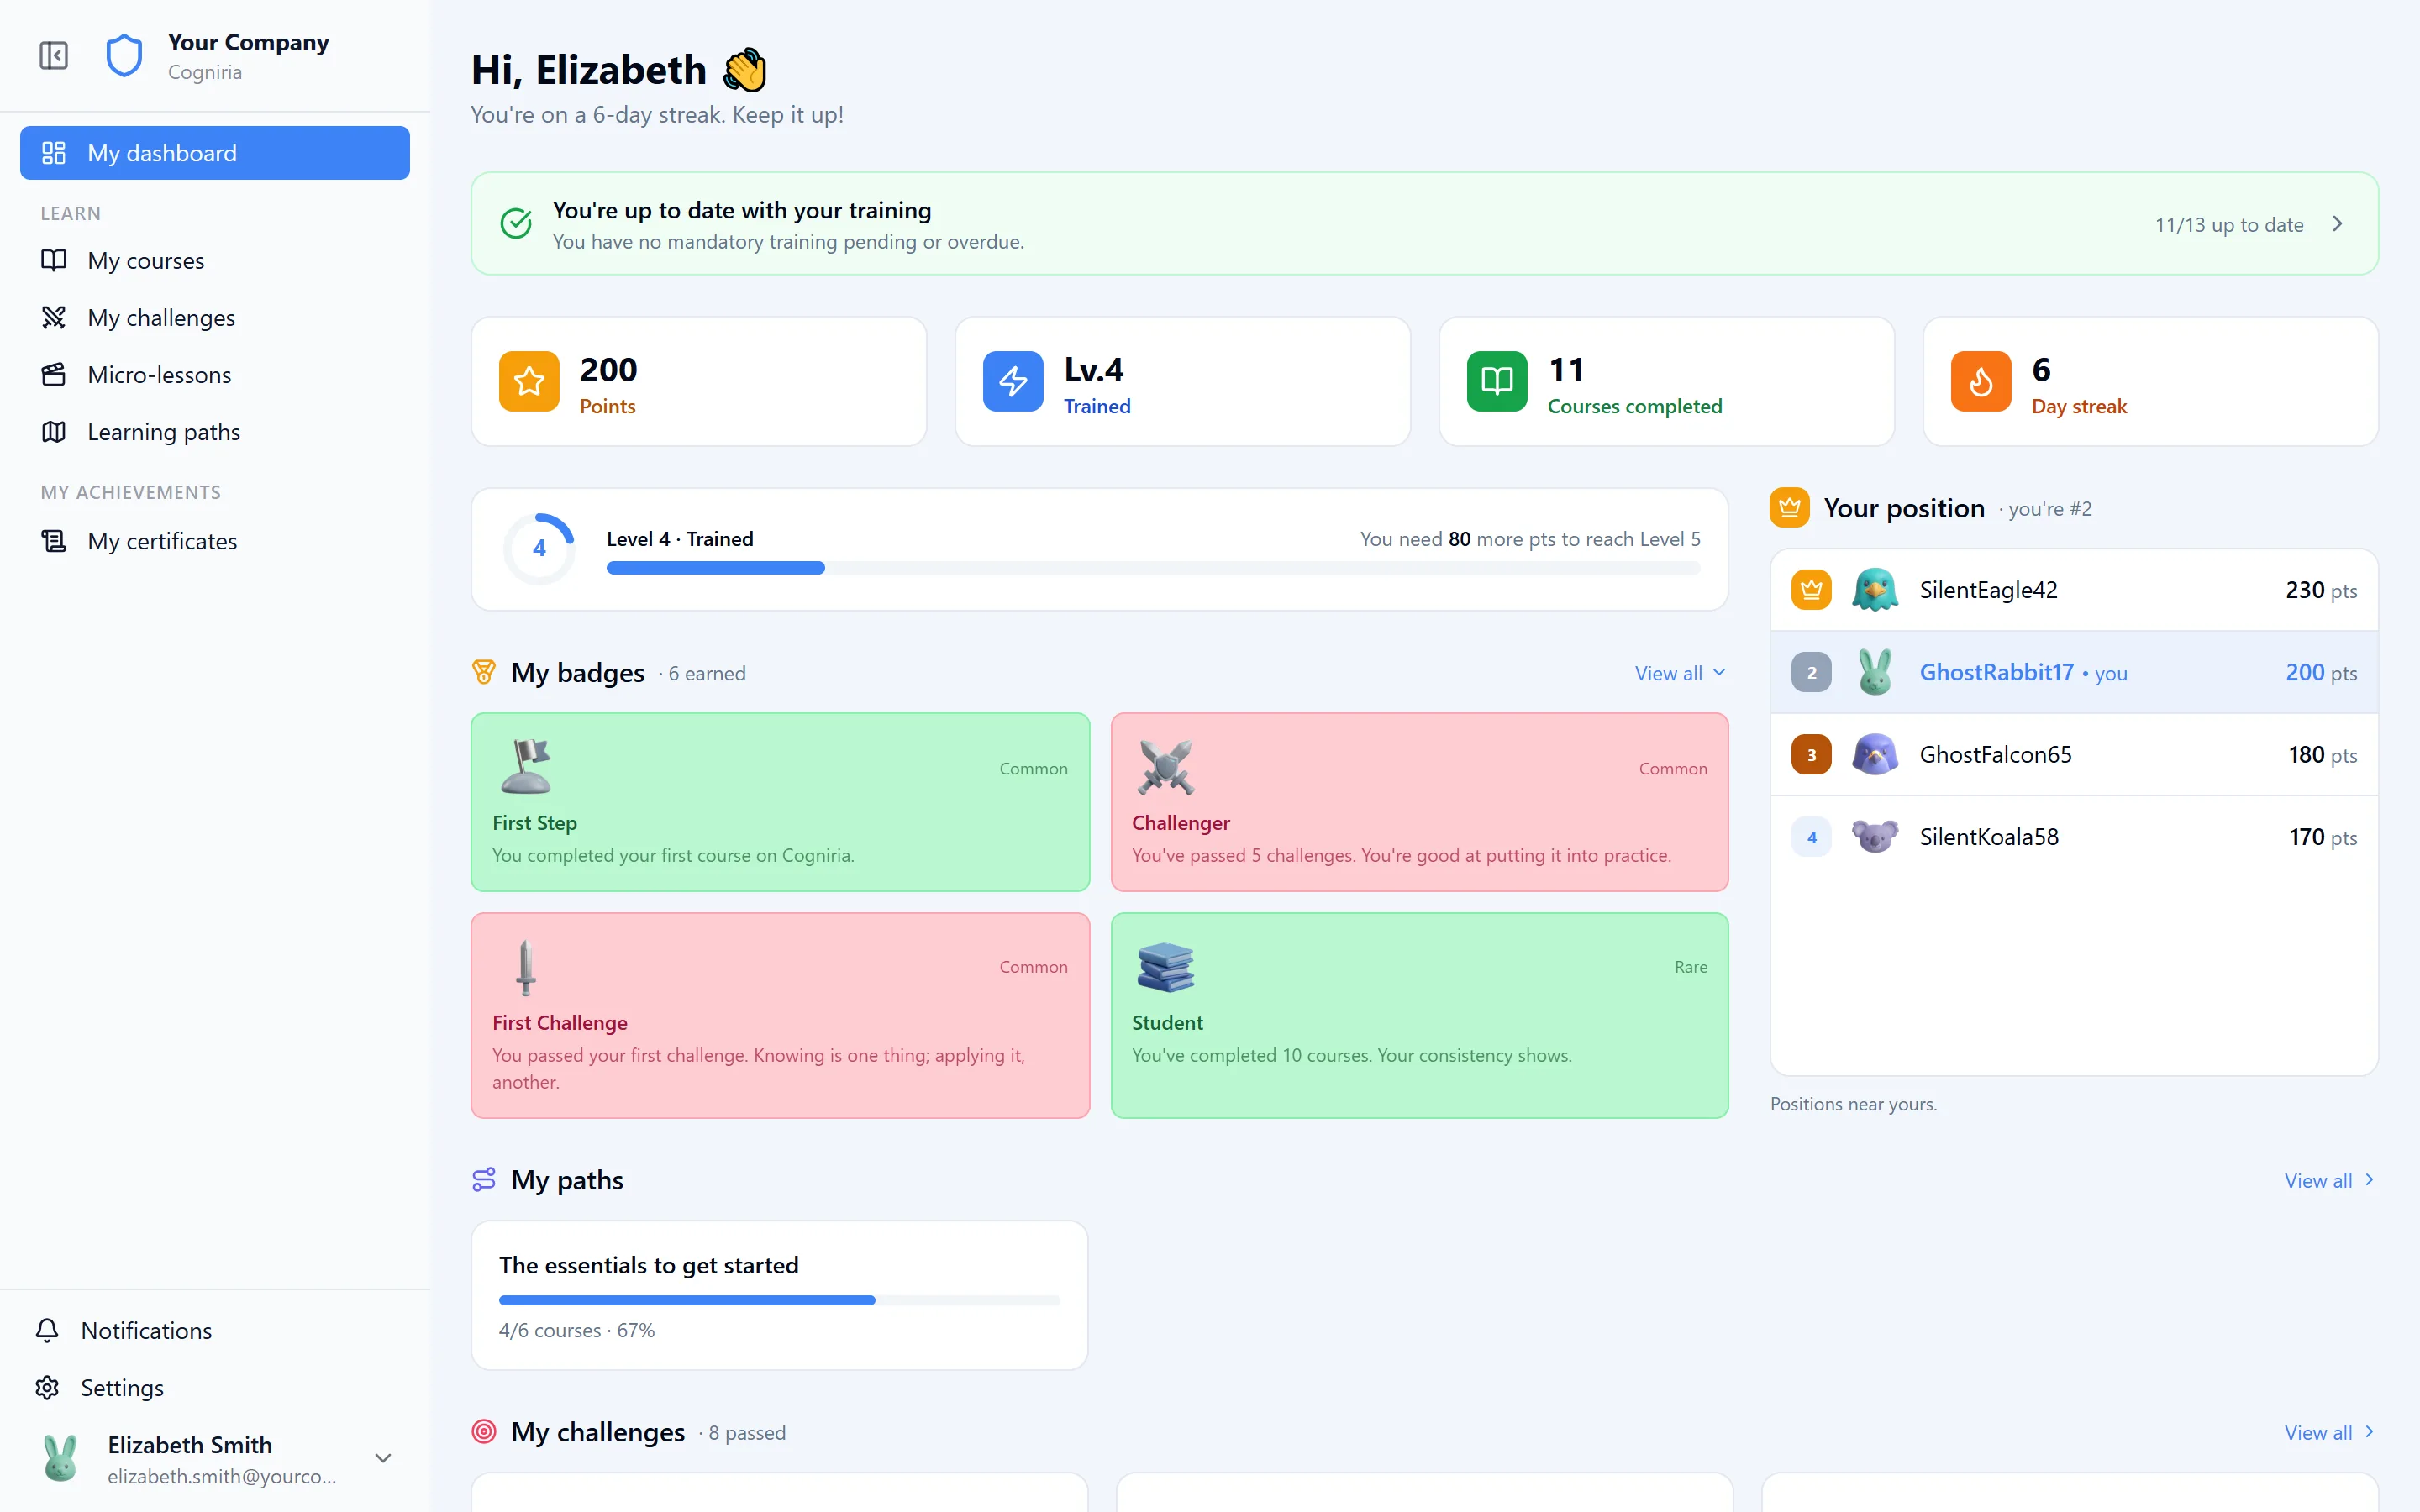Navigate to Learning paths
2420x1512 pixels.
[x=215, y=432]
